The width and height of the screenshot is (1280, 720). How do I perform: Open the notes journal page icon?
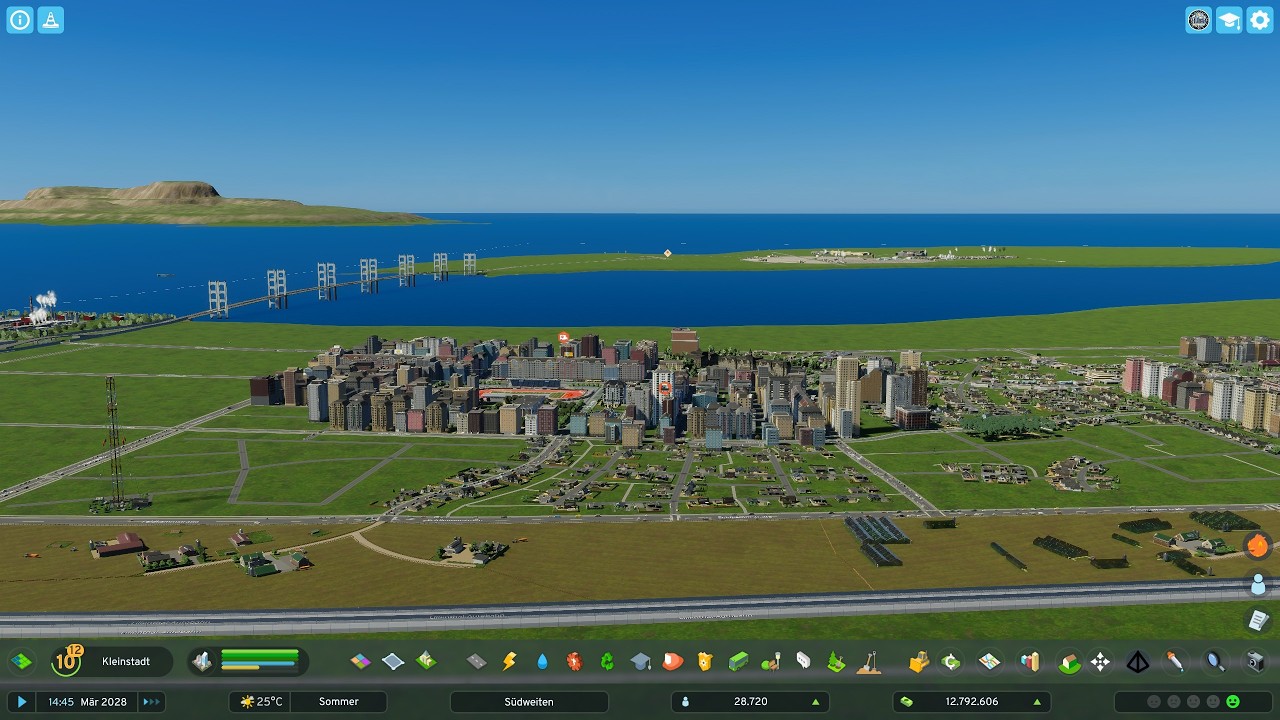(x=1258, y=620)
